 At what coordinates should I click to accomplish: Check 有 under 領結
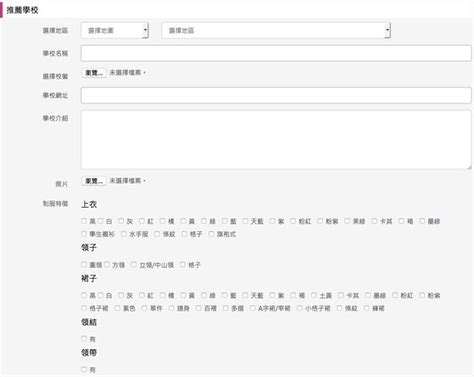[84, 339]
